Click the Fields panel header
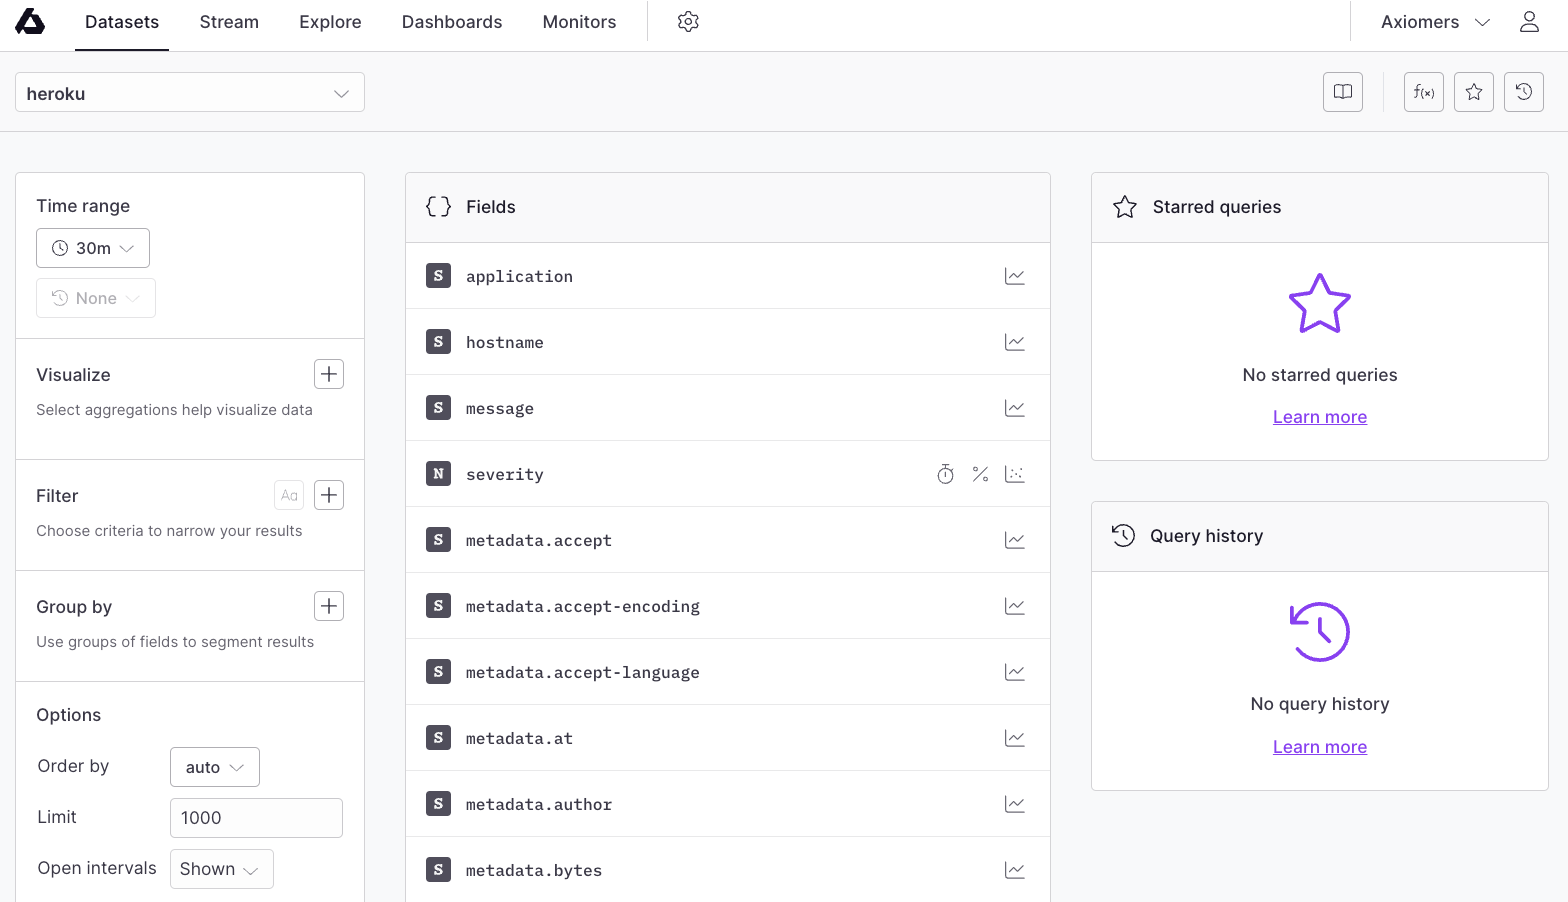 pos(728,207)
